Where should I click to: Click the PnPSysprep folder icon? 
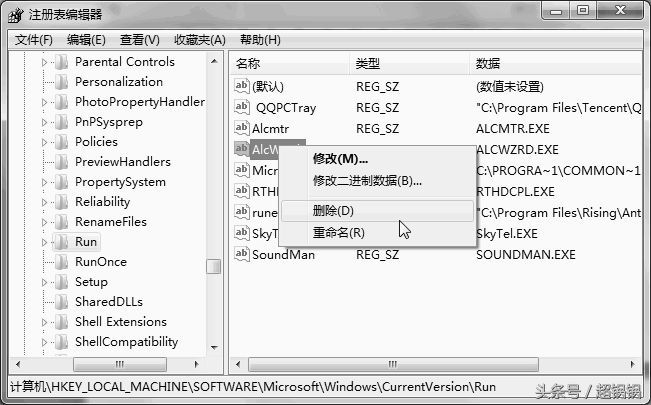pyautogui.click(x=61, y=122)
